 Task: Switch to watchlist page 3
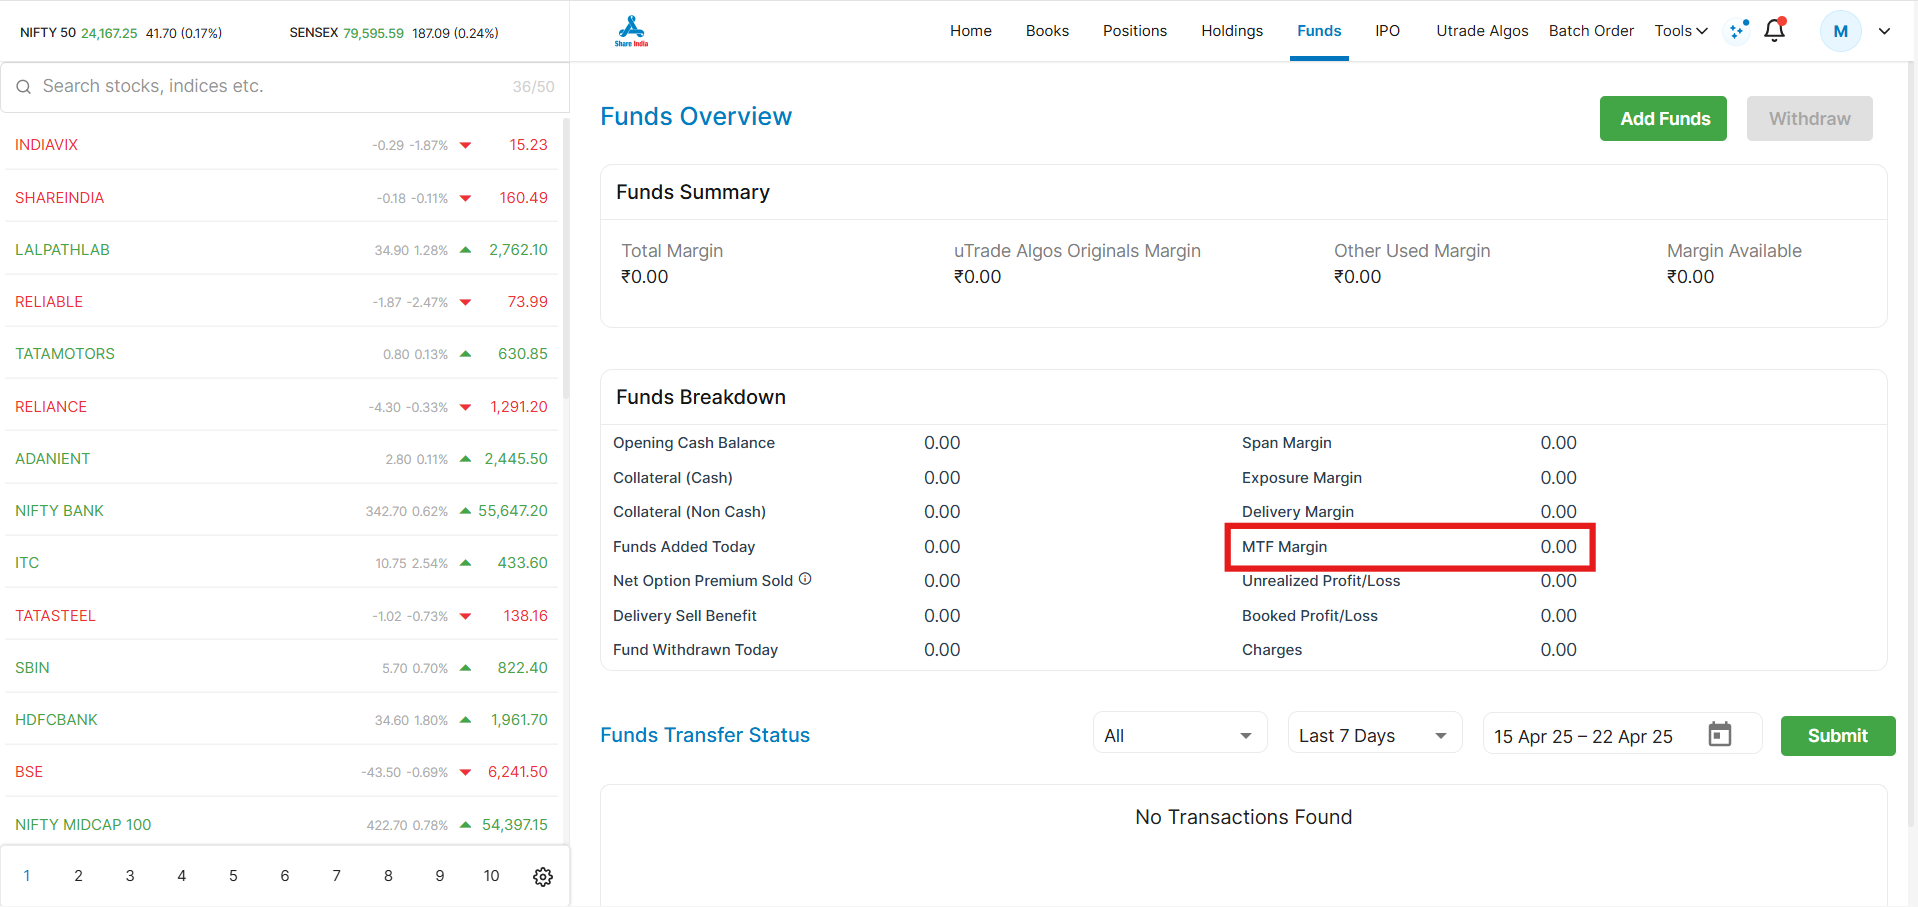pos(130,875)
